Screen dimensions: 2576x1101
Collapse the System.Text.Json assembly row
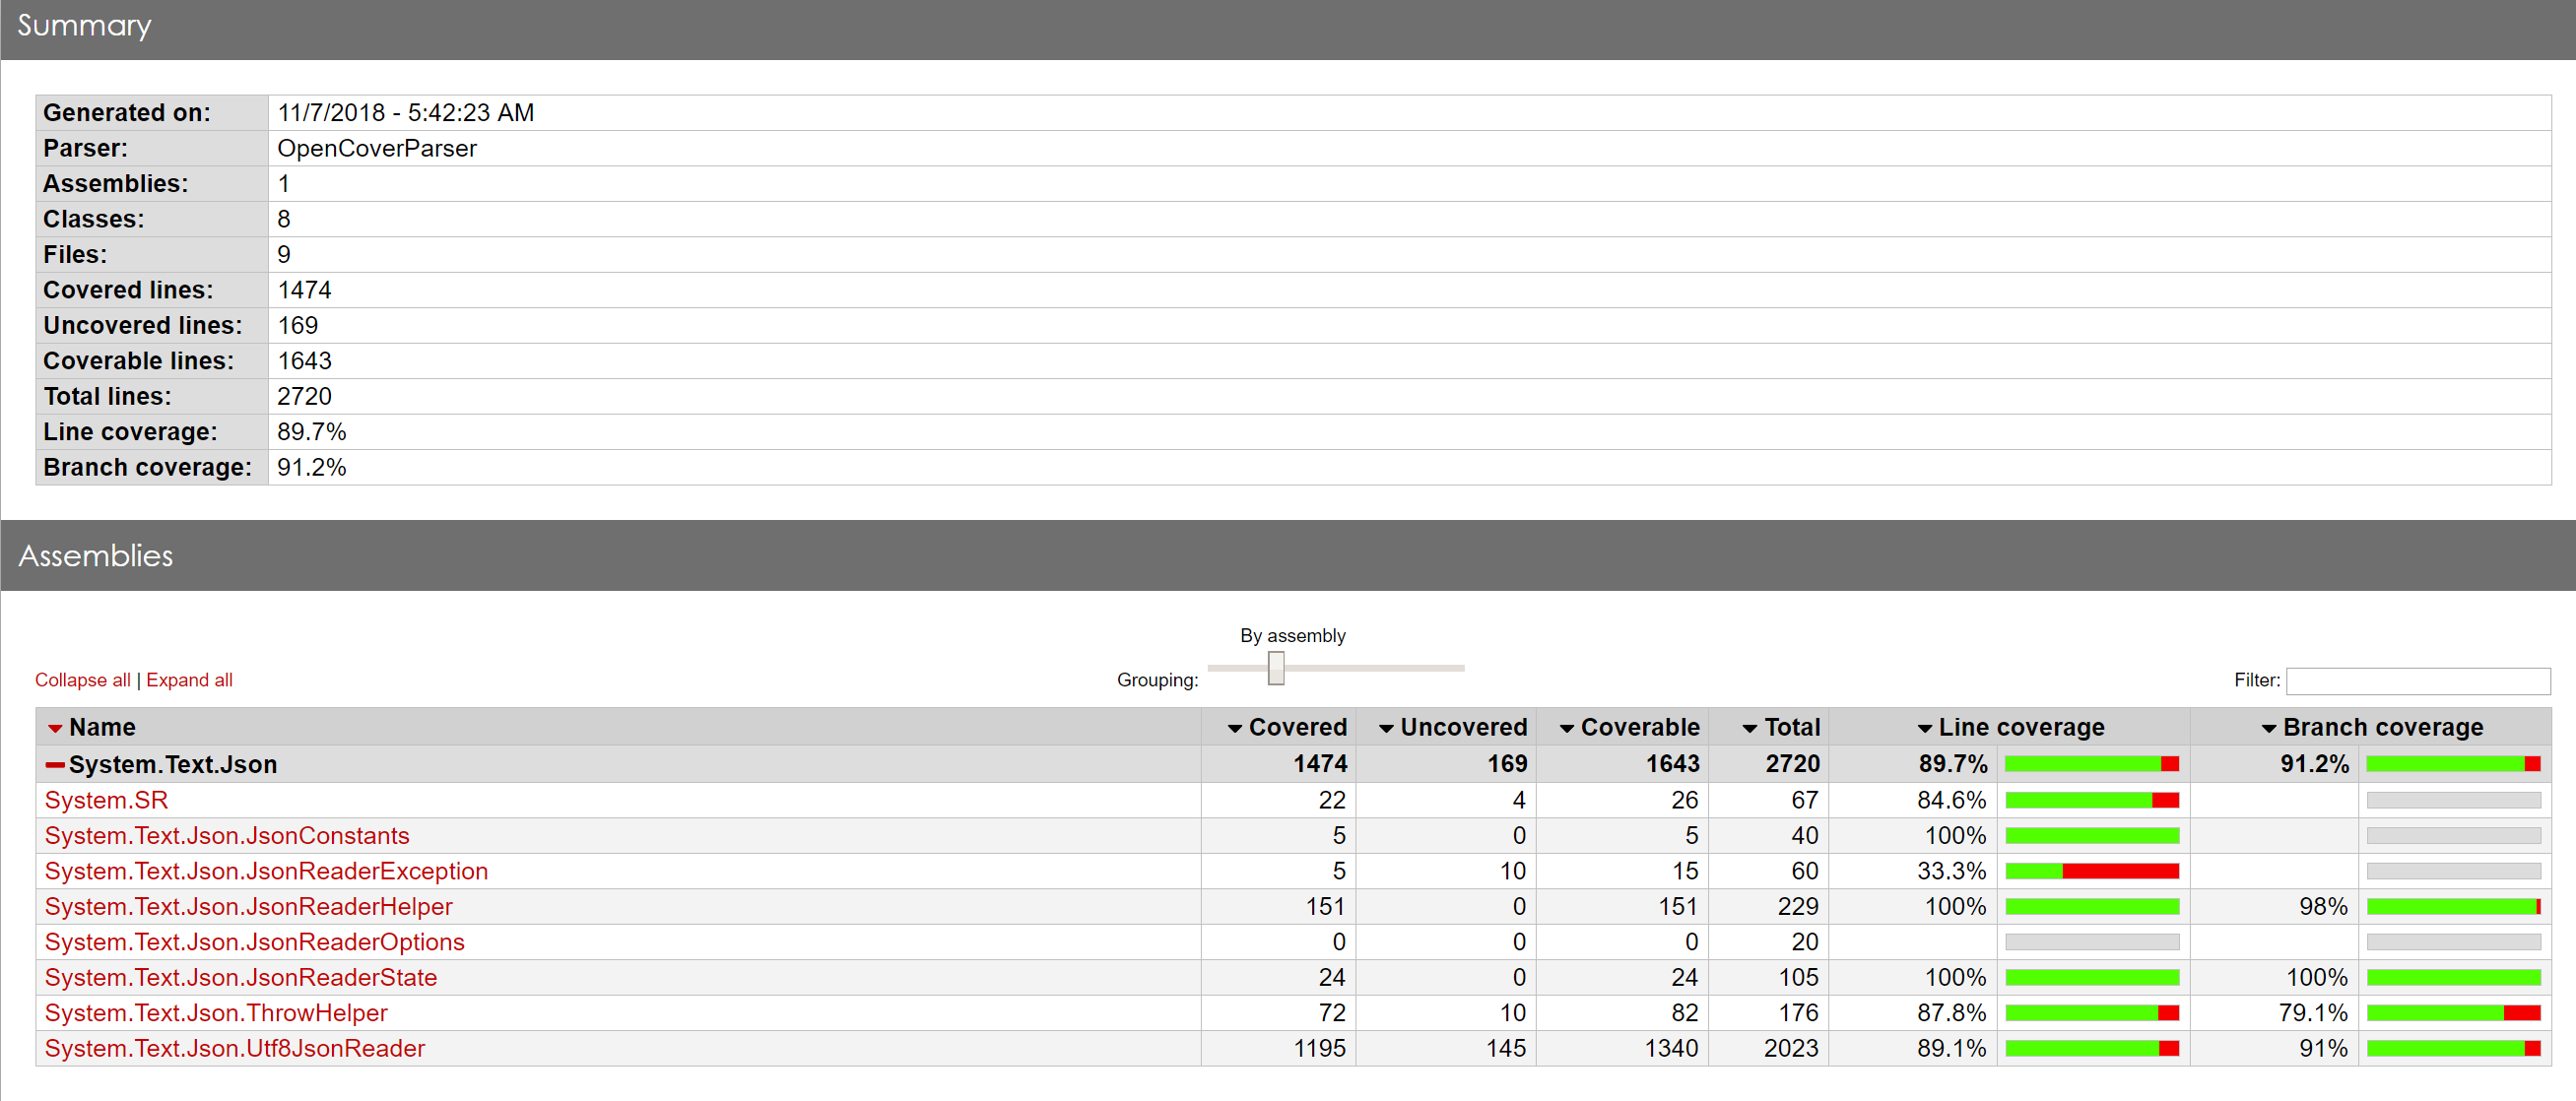point(55,765)
